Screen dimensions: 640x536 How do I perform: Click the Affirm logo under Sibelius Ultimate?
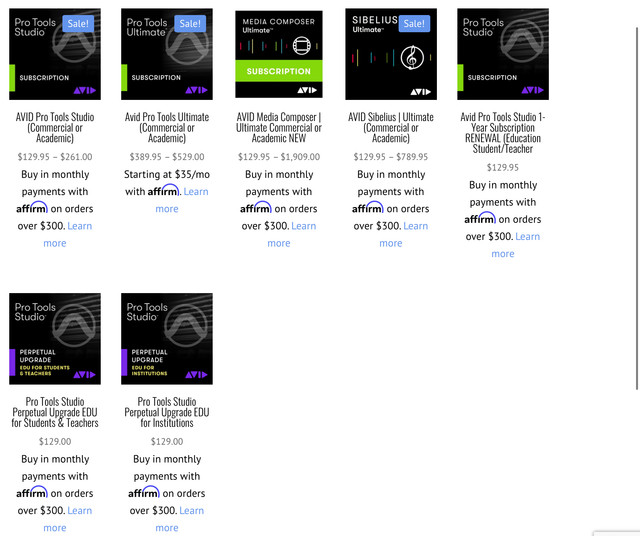coord(368,207)
